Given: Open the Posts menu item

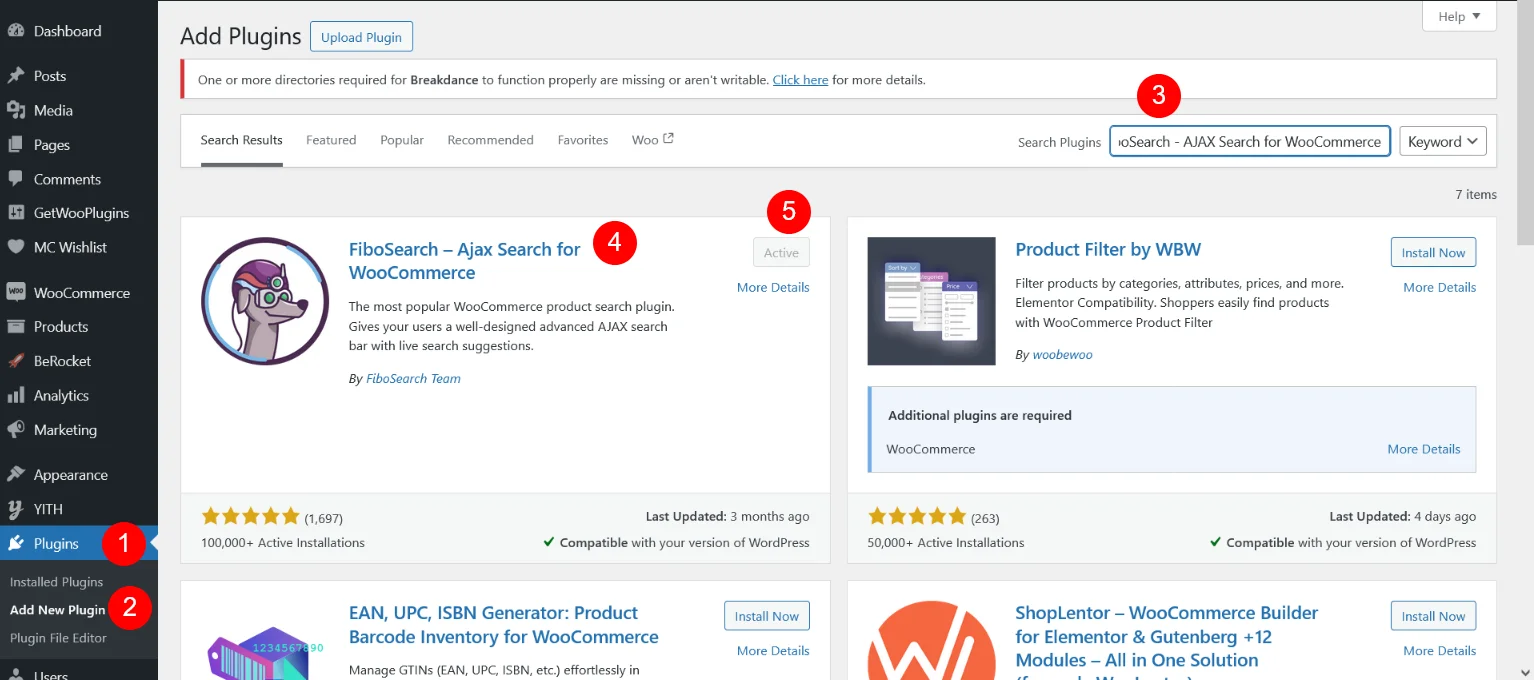Looking at the screenshot, I should [x=50, y=76].
